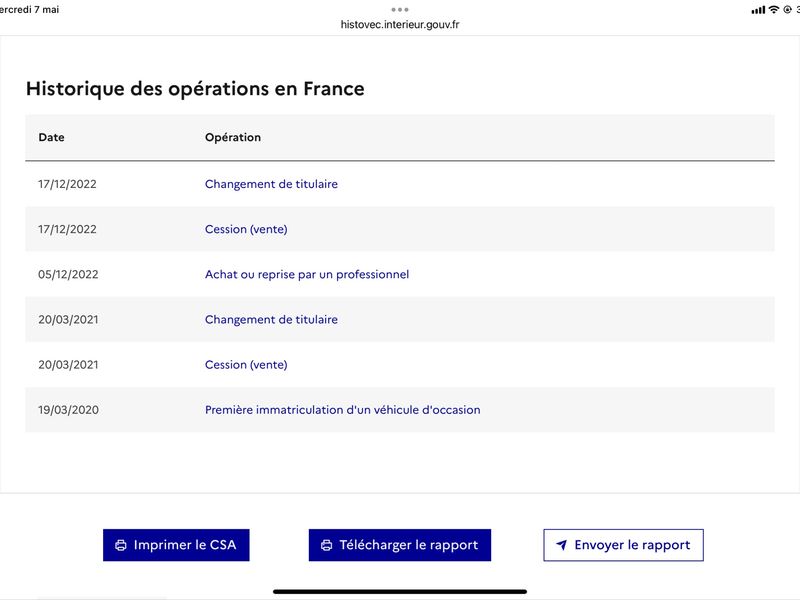Open Première immatriculation d'un véhicule d'occasion
The image size is (800, 600).
coord(342,410)
